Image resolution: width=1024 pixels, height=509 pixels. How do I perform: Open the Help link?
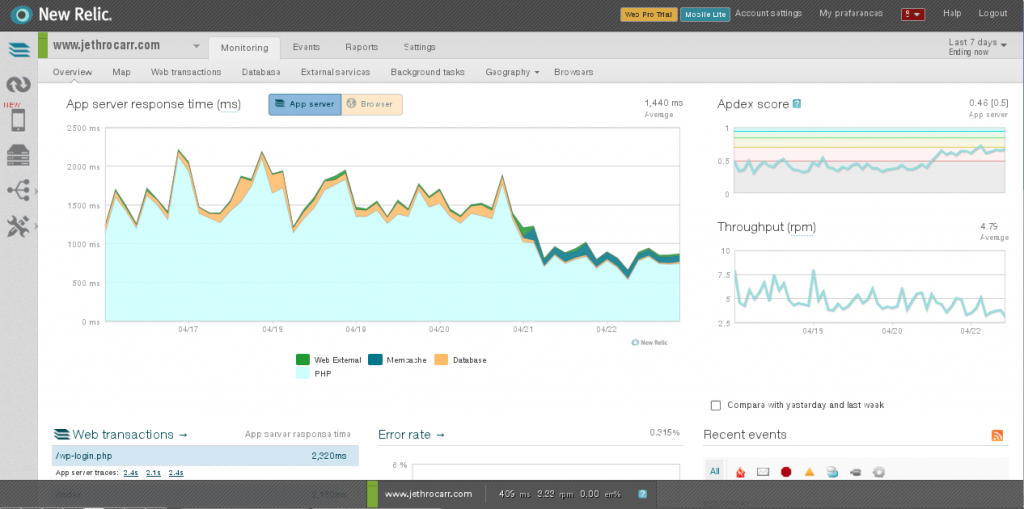pos(952,13)
